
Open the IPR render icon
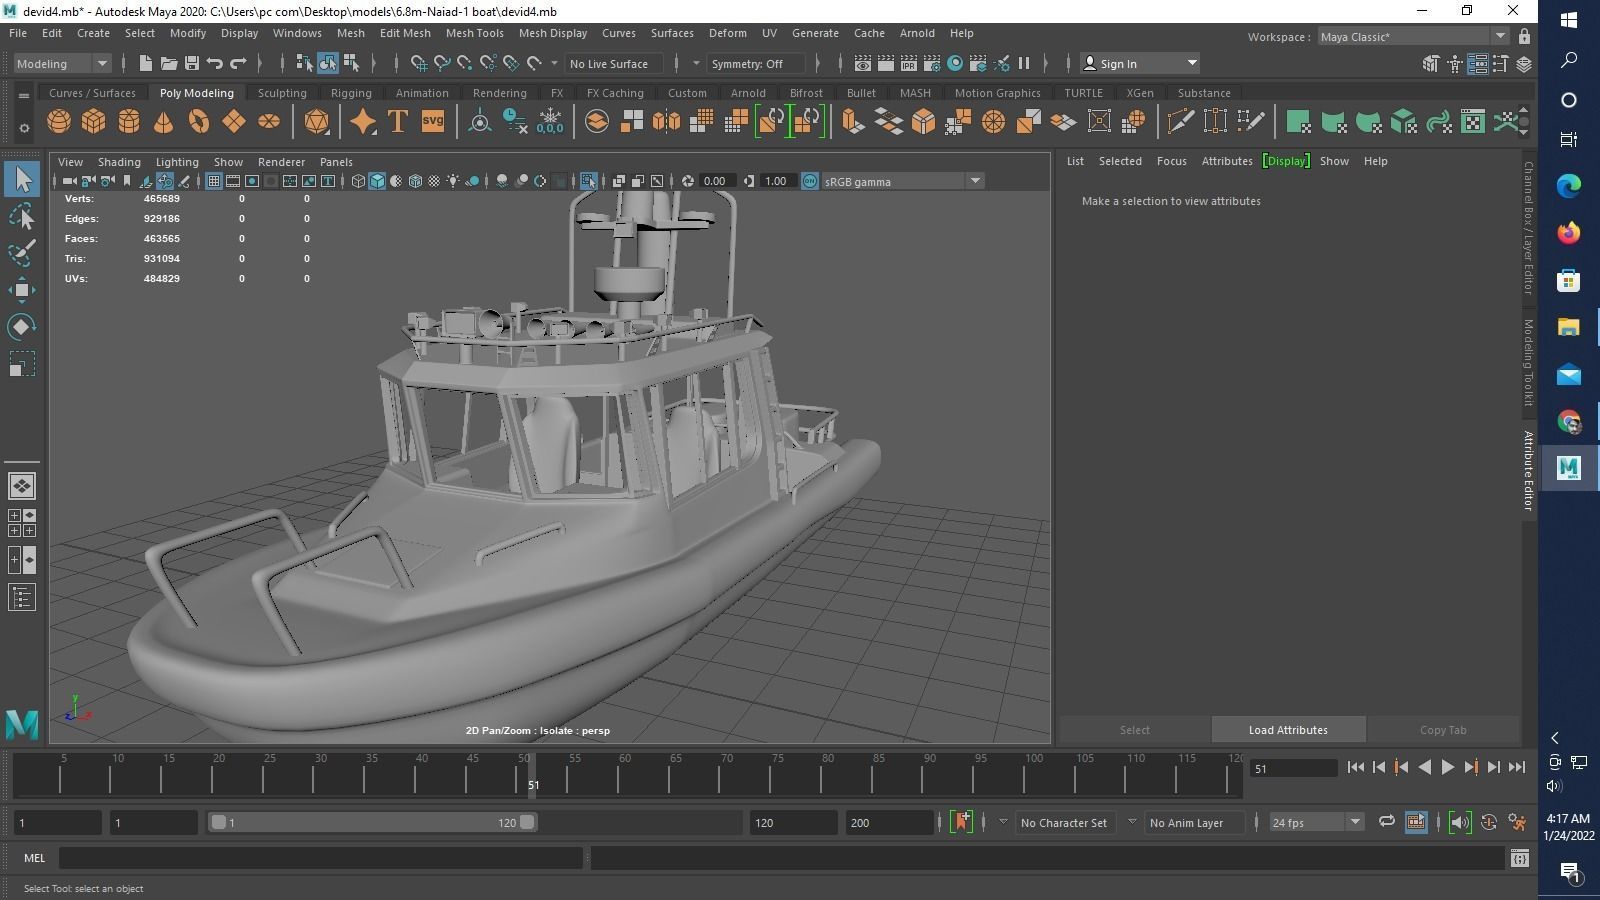click(908, 63)
